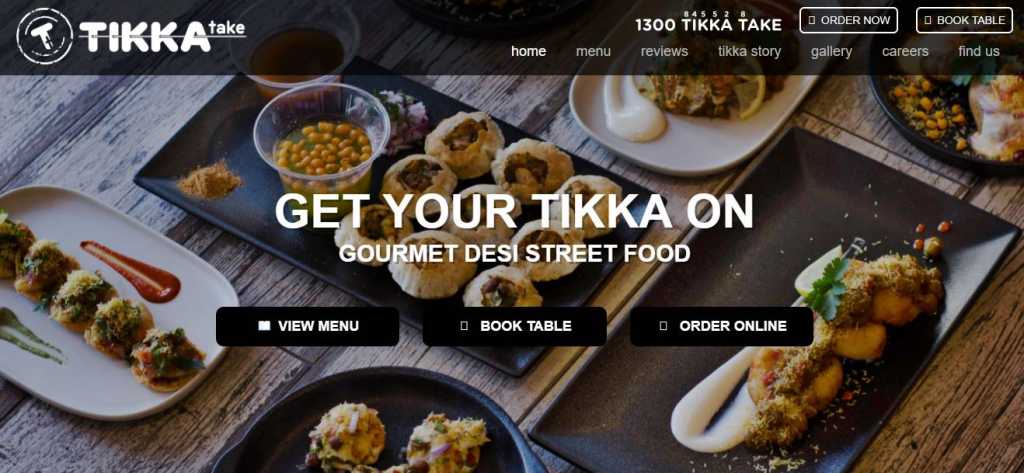Click the icon in header Book Table button

pyautogui.click(x=928, y=20)
